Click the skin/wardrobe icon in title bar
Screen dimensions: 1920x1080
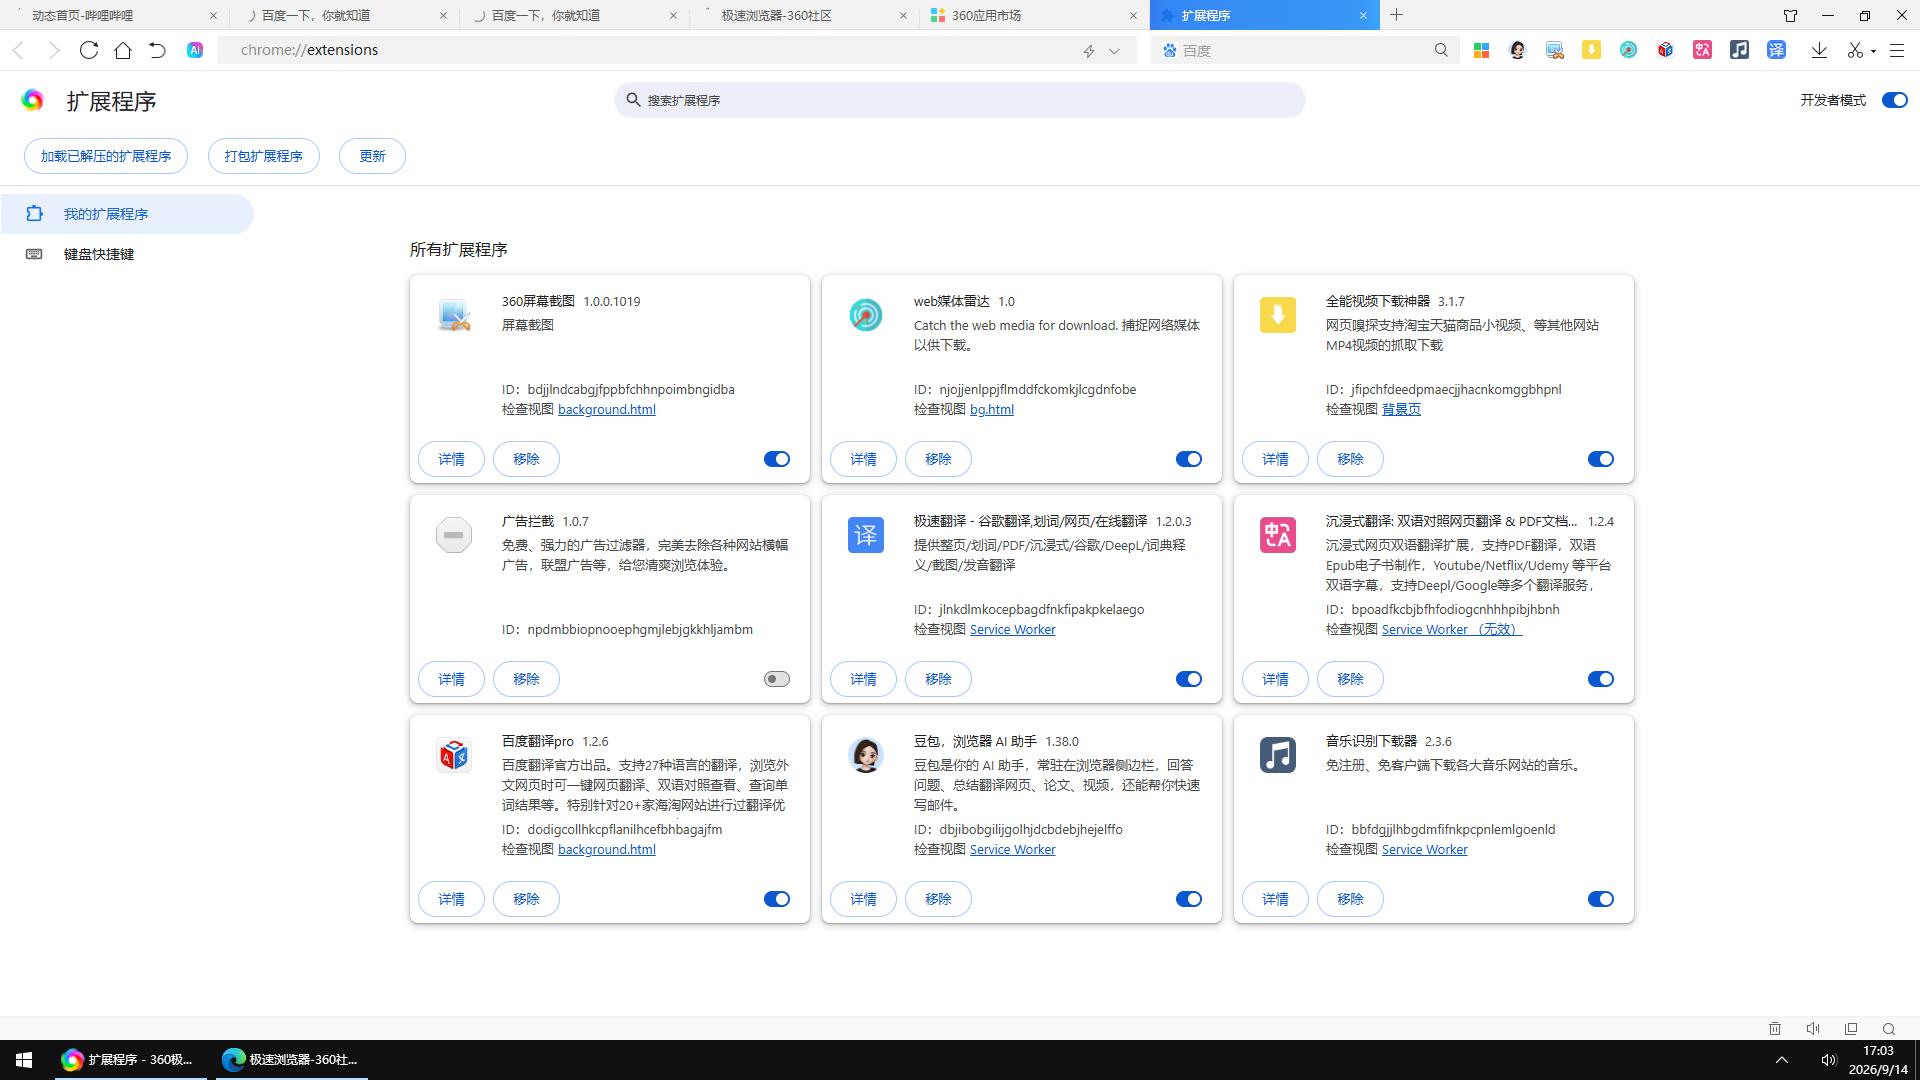pos(1790,15)
